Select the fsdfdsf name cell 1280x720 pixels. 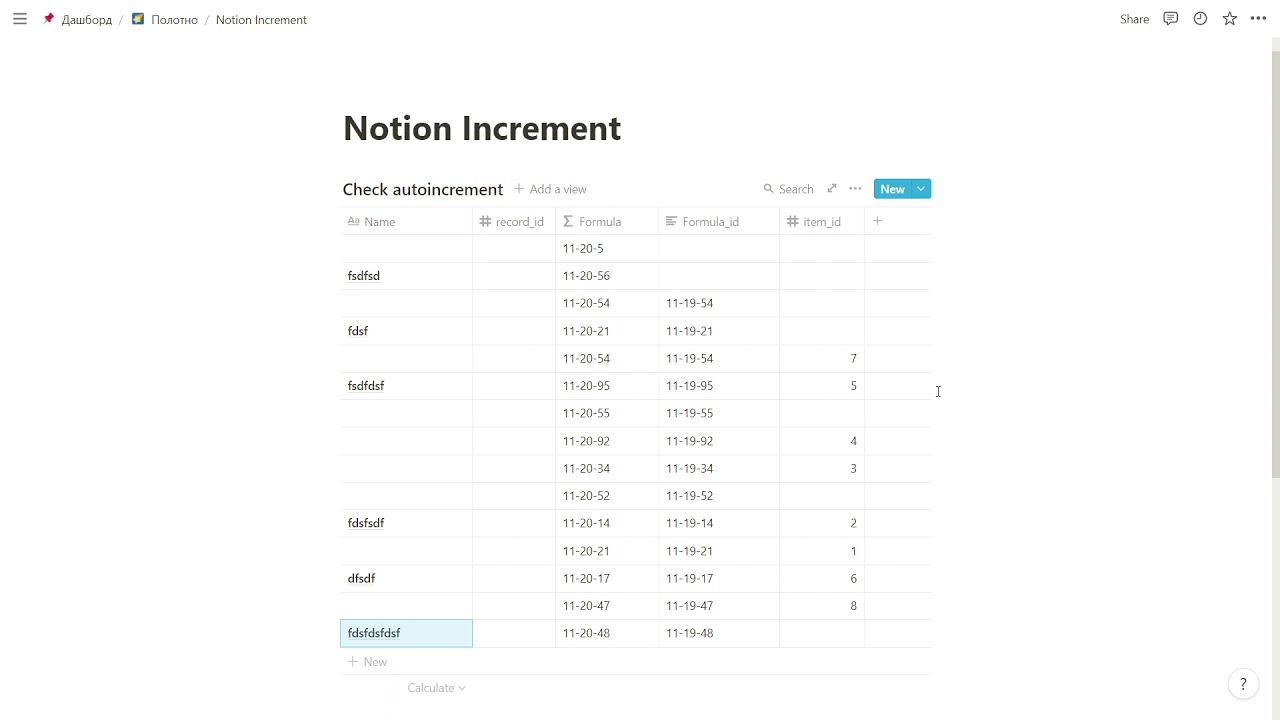point(406,386)
